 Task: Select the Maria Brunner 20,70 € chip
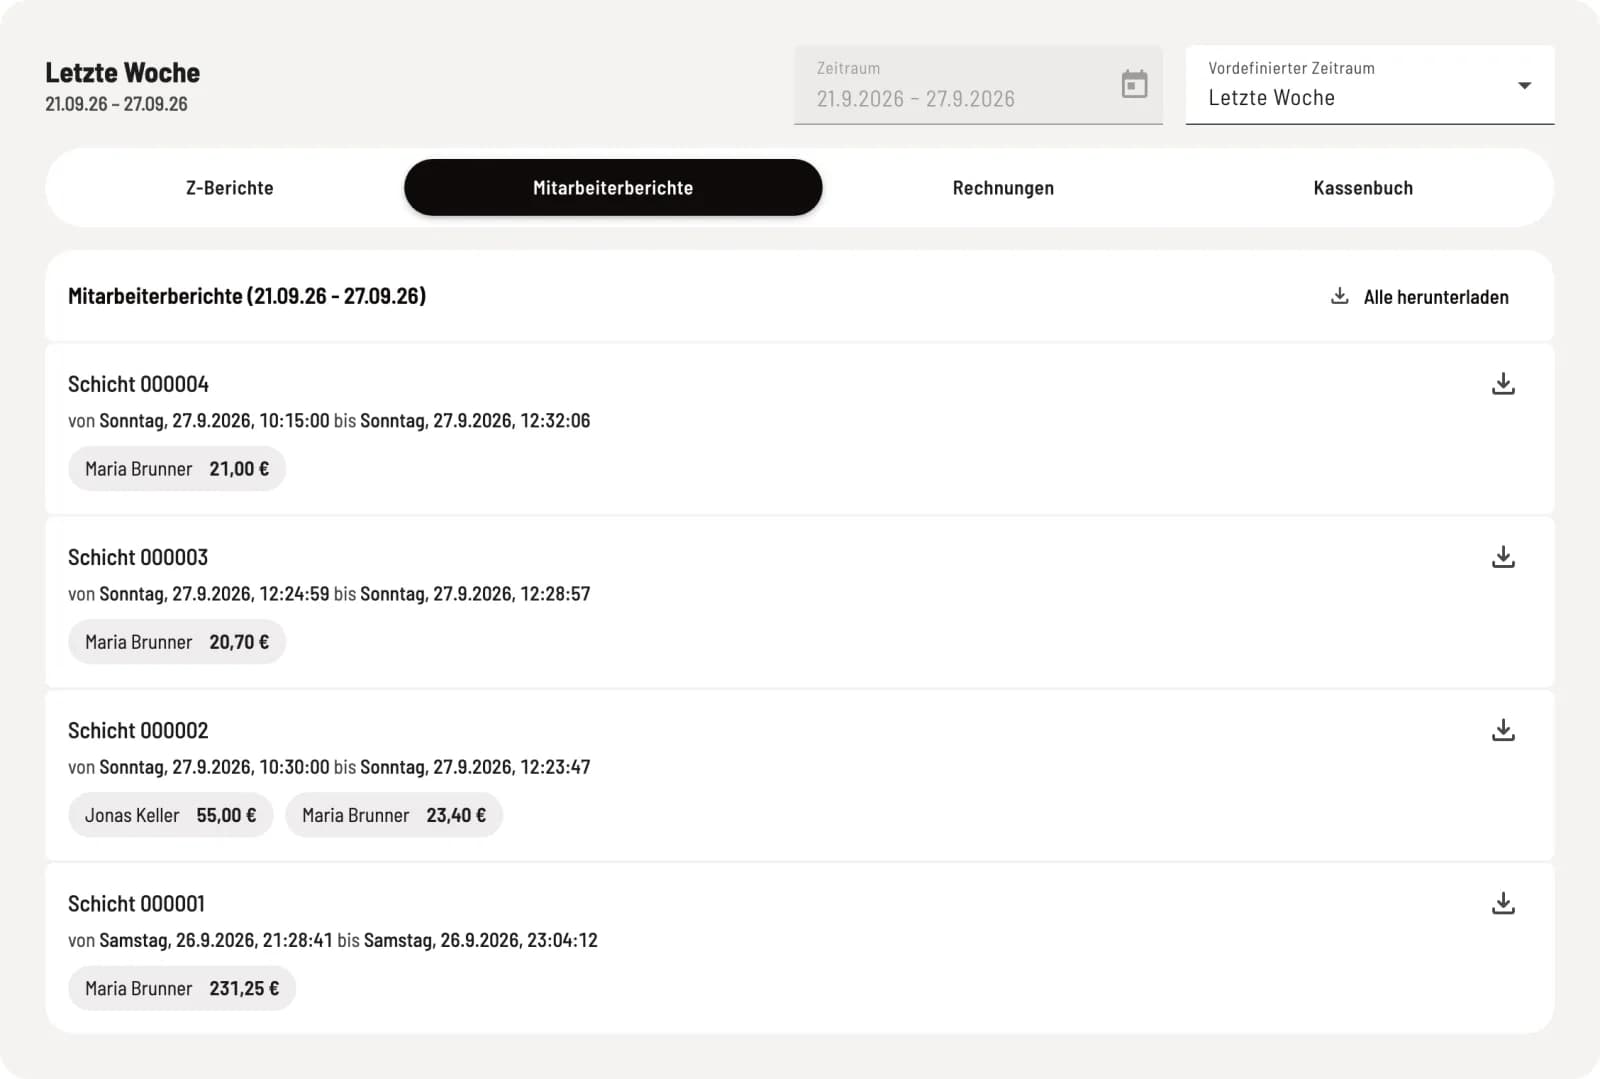(x=177, y=642)
